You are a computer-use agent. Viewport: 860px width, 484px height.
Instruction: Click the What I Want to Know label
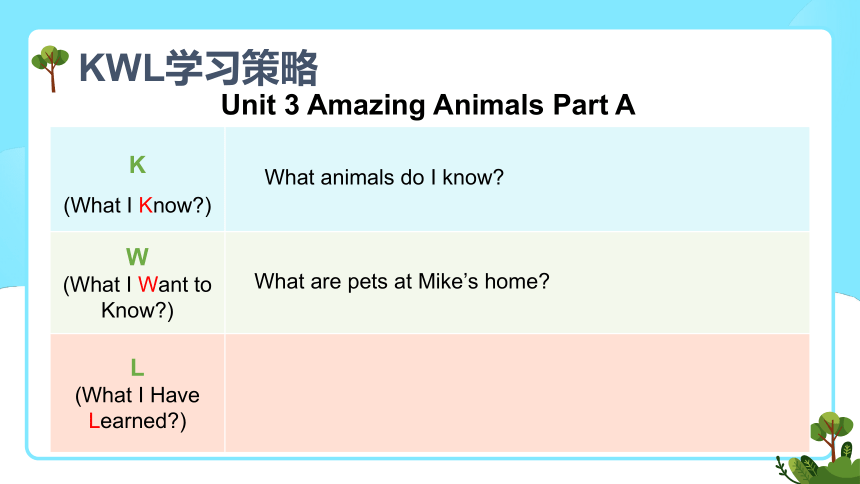tap(137, 297)
